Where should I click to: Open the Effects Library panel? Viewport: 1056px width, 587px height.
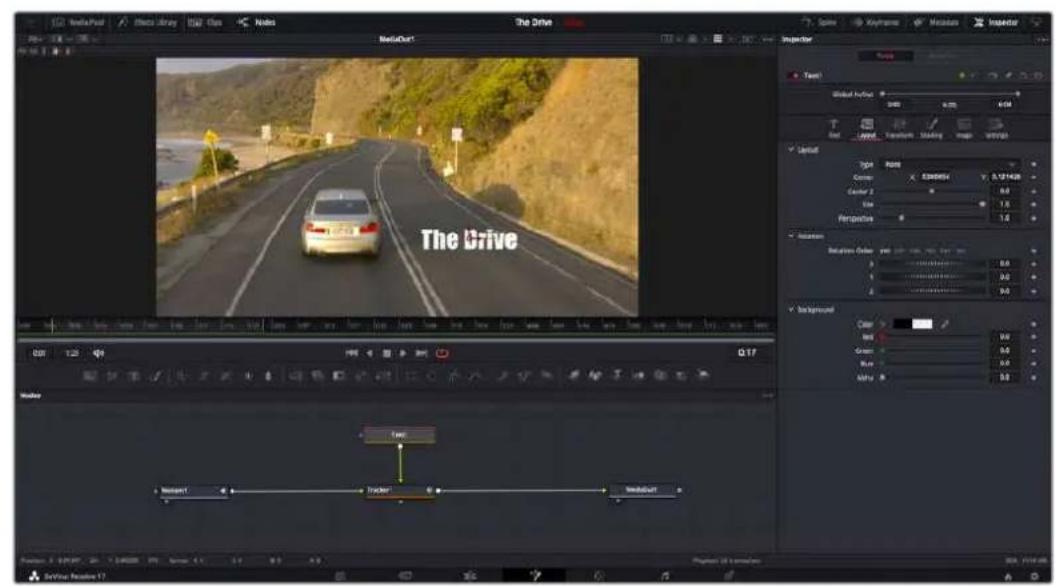(147, 22)
